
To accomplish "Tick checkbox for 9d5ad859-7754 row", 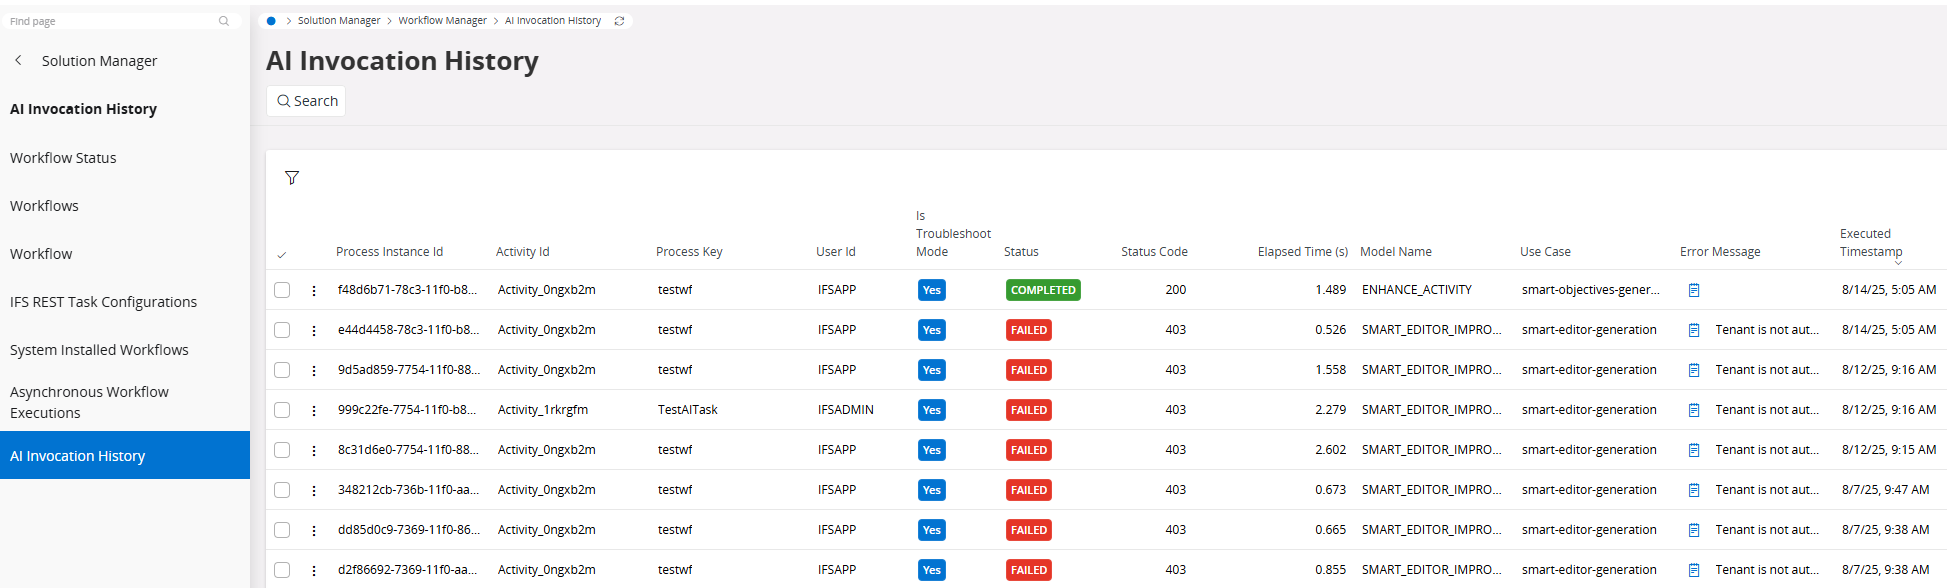I will click(x=282, y=370).
